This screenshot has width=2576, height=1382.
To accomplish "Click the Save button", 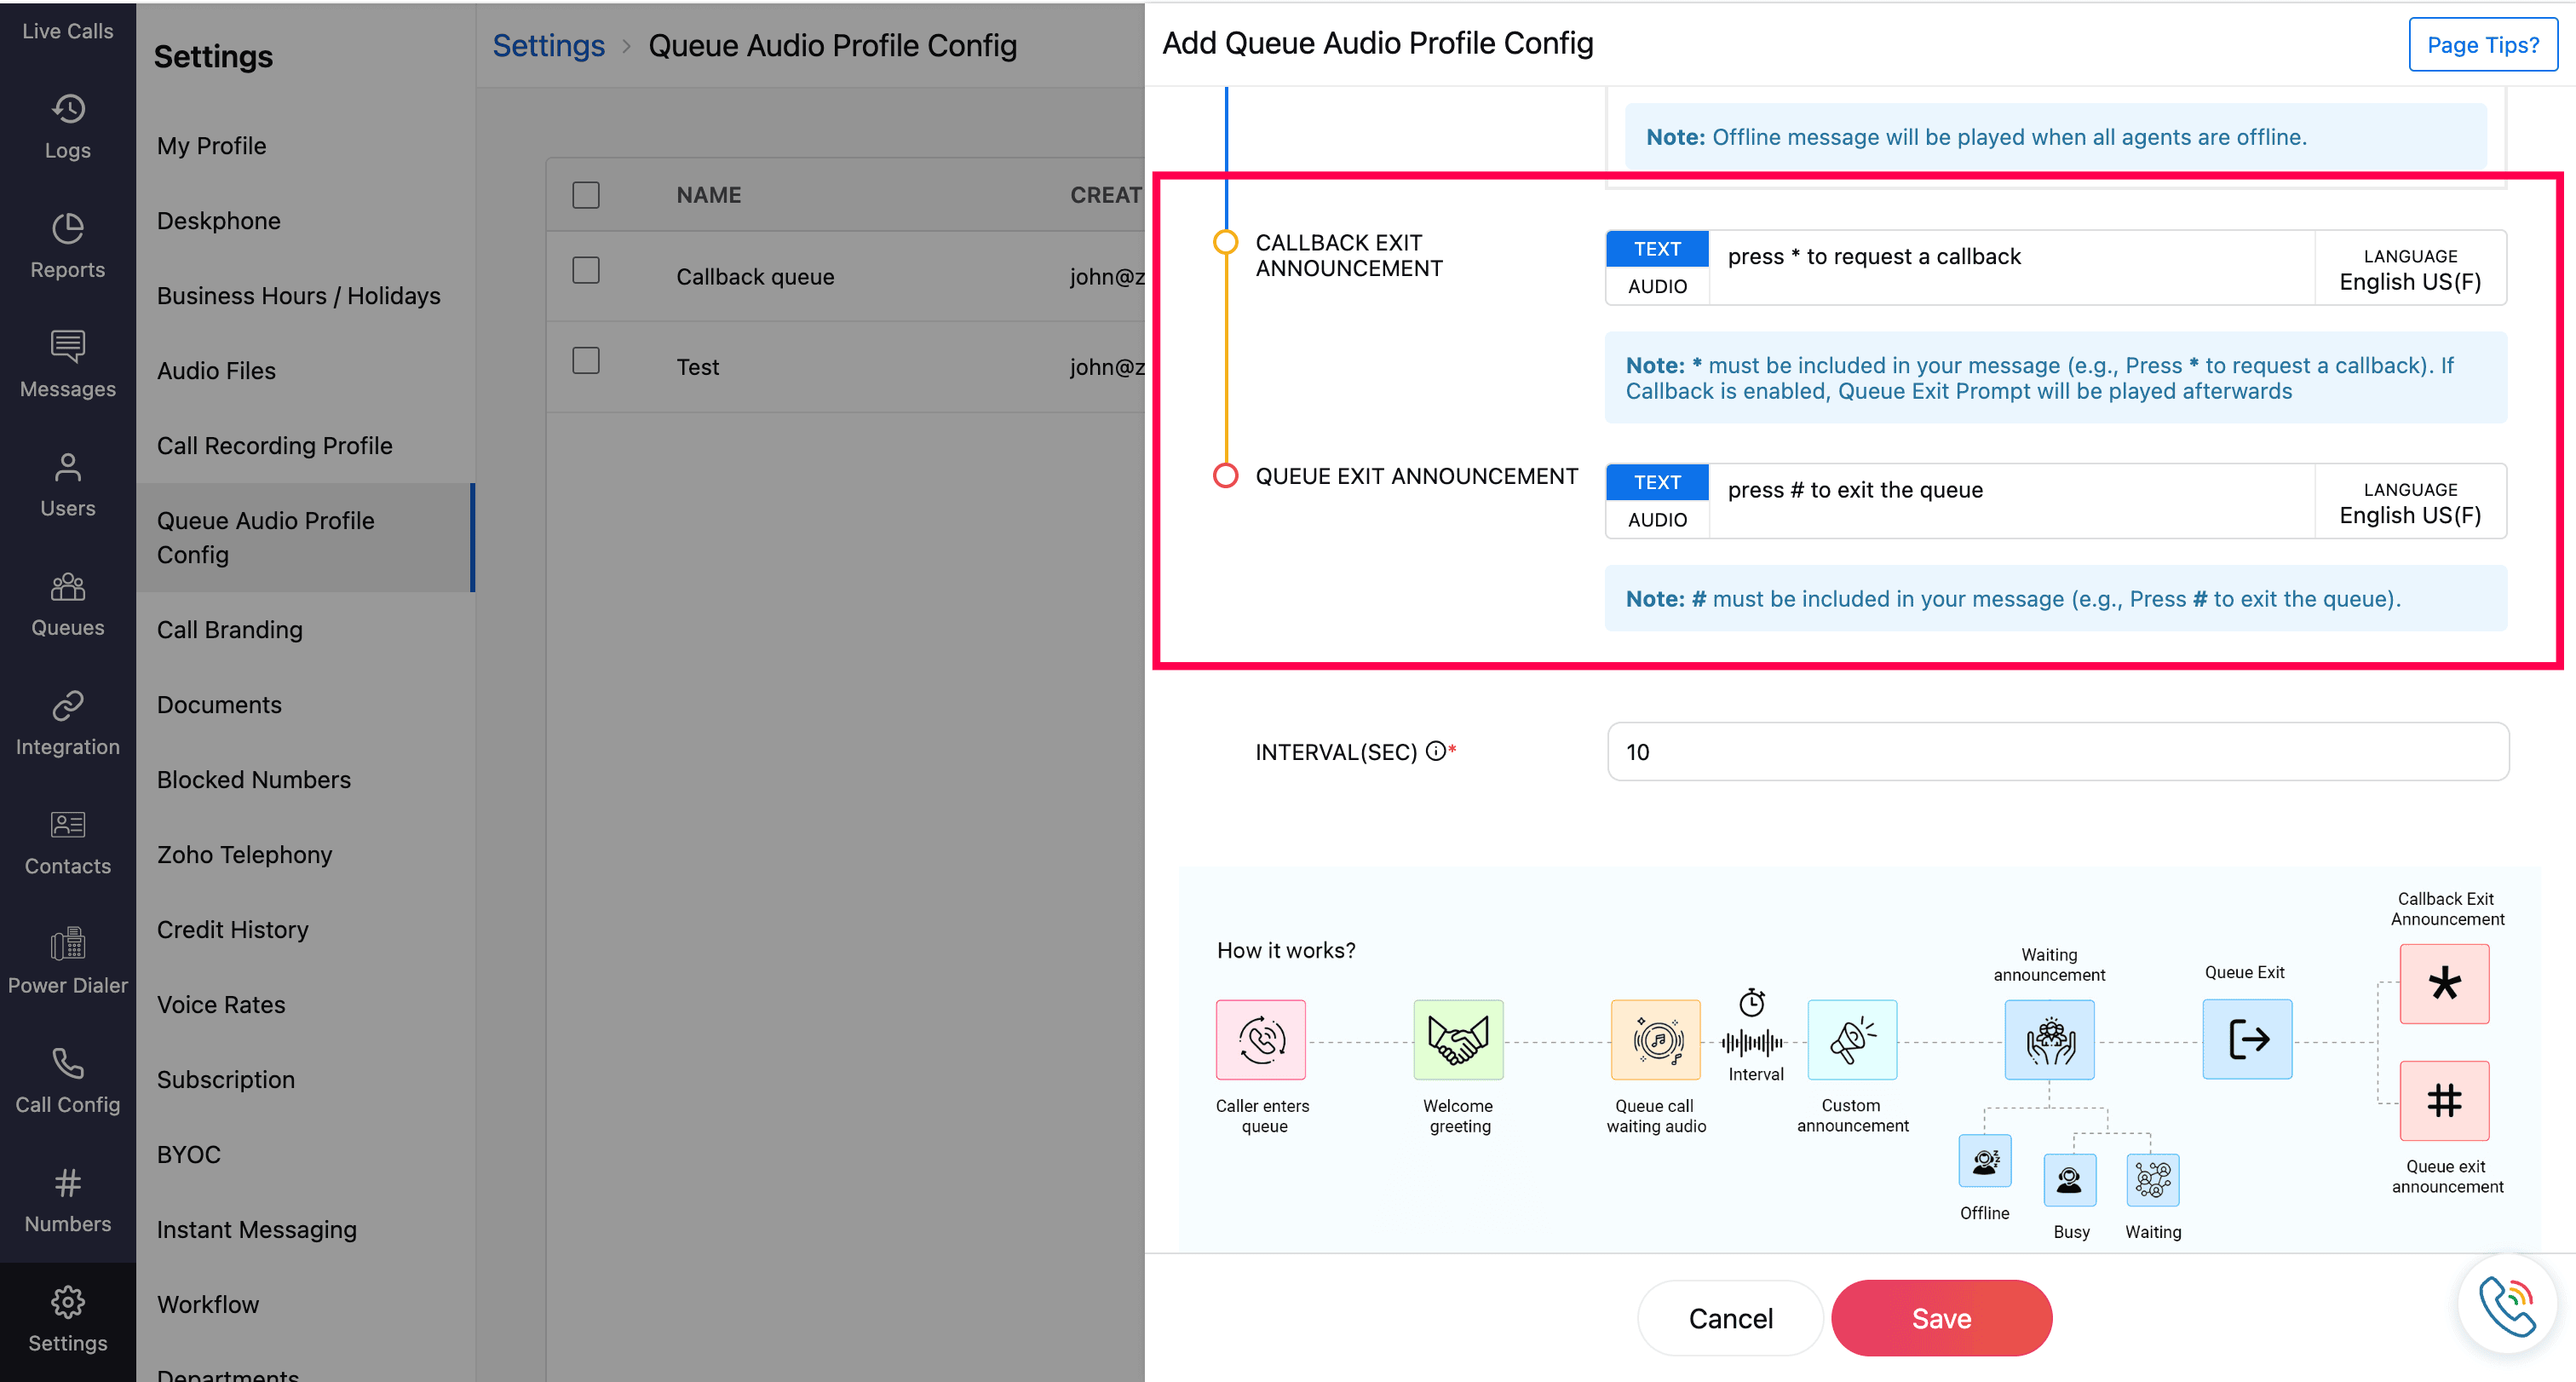I will point(1941,1318).
